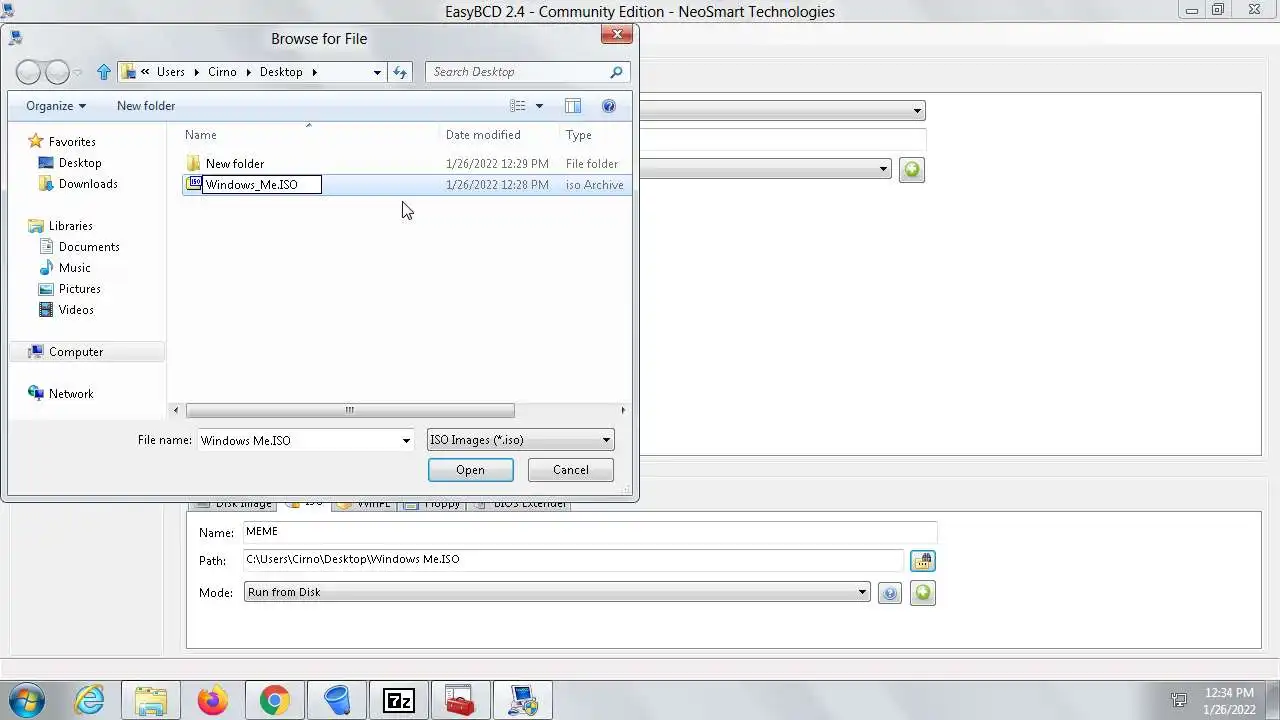
Task: Select the New folder row text
Action: pos(235,164)
